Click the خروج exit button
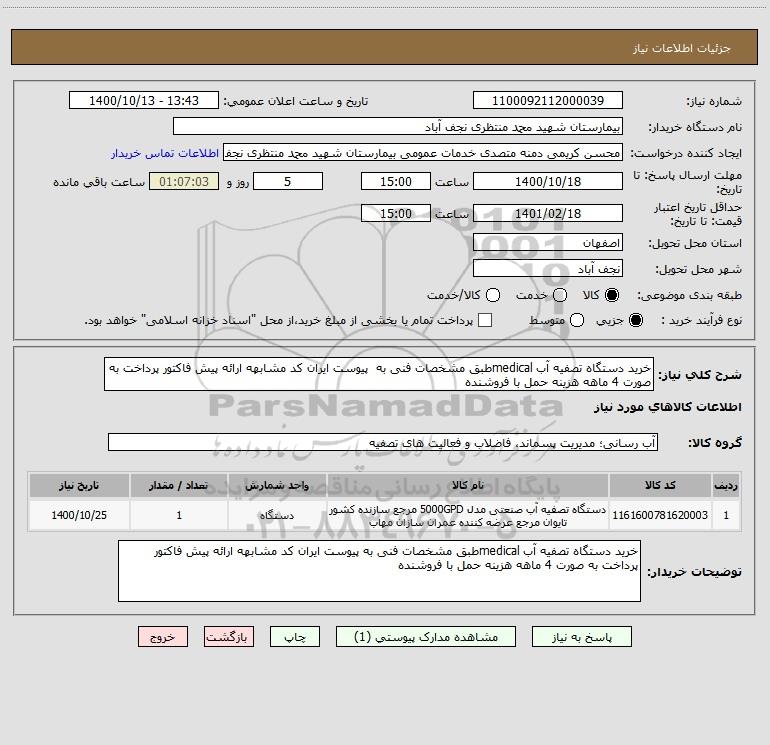Viewport: 770px width, 745px height. (x=163, y=637)
